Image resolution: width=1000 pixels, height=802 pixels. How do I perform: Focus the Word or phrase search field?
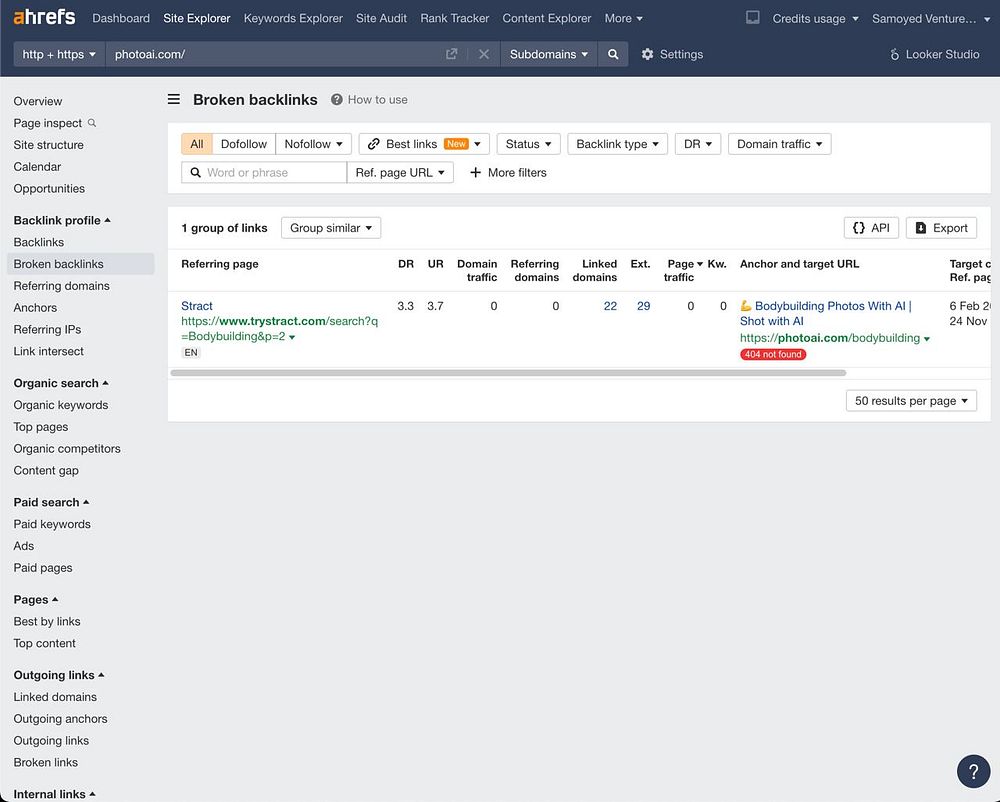(264, 172)
